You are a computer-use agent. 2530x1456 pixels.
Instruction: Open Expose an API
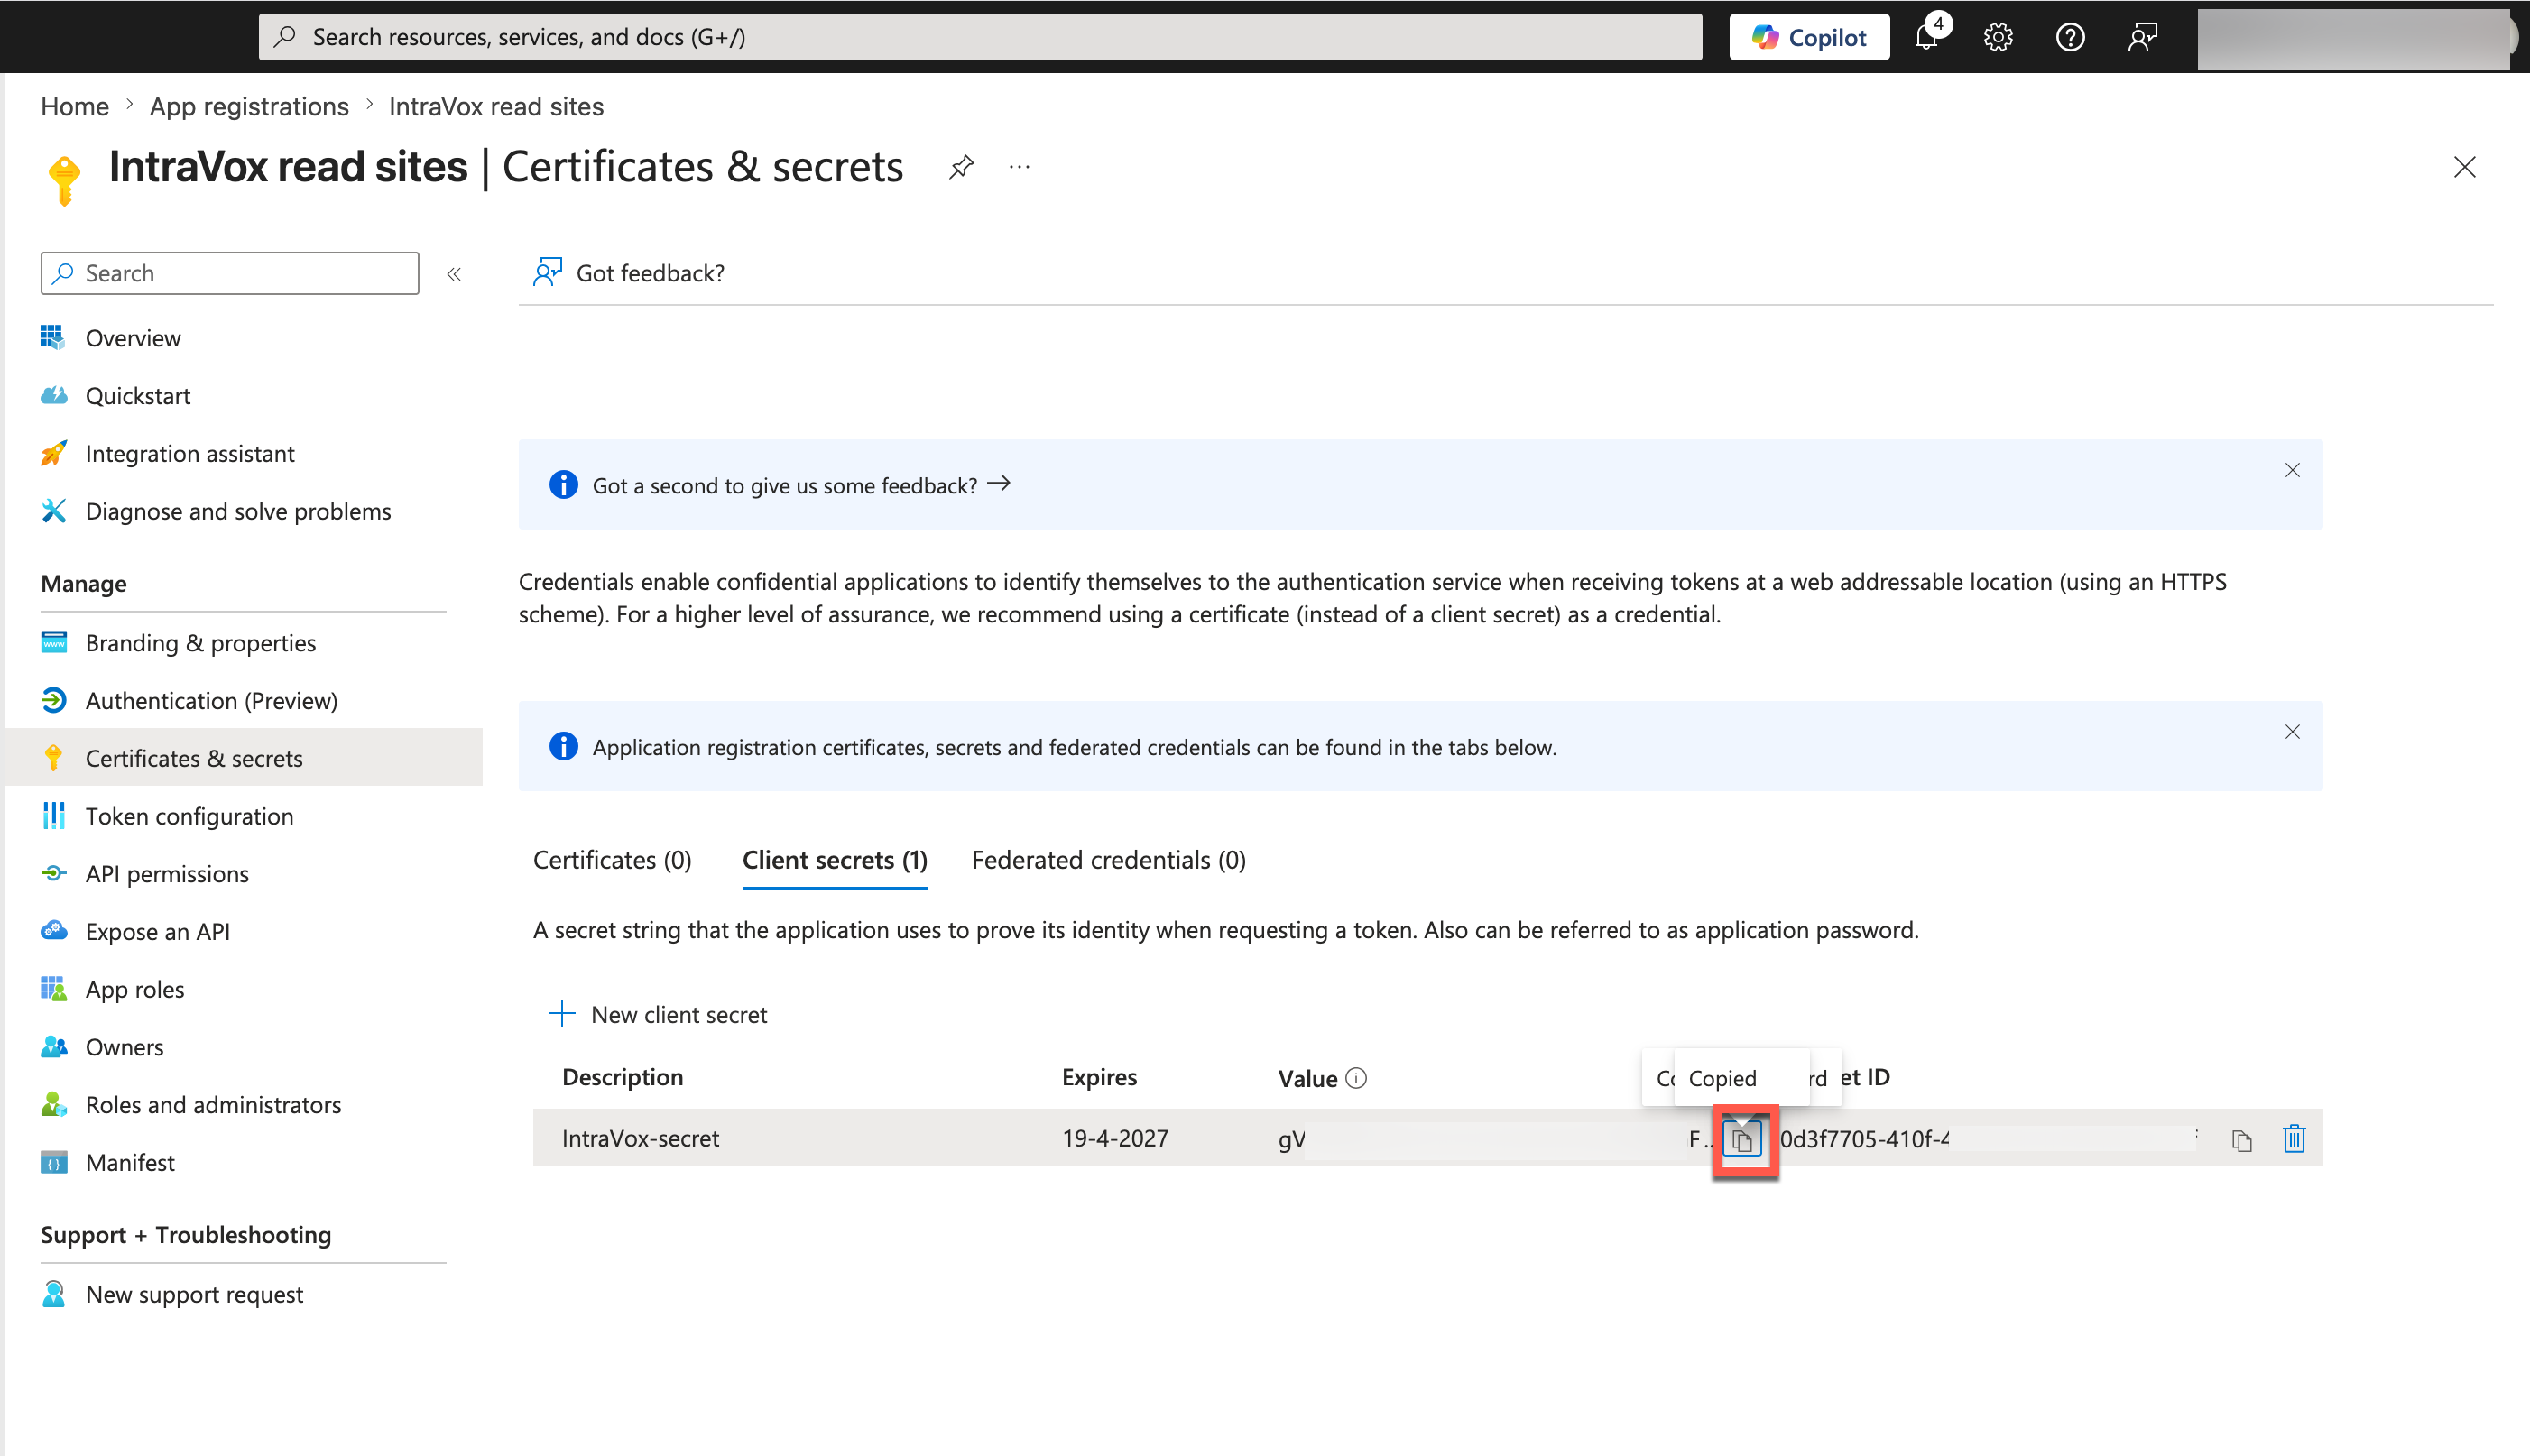tap(157, 932)
